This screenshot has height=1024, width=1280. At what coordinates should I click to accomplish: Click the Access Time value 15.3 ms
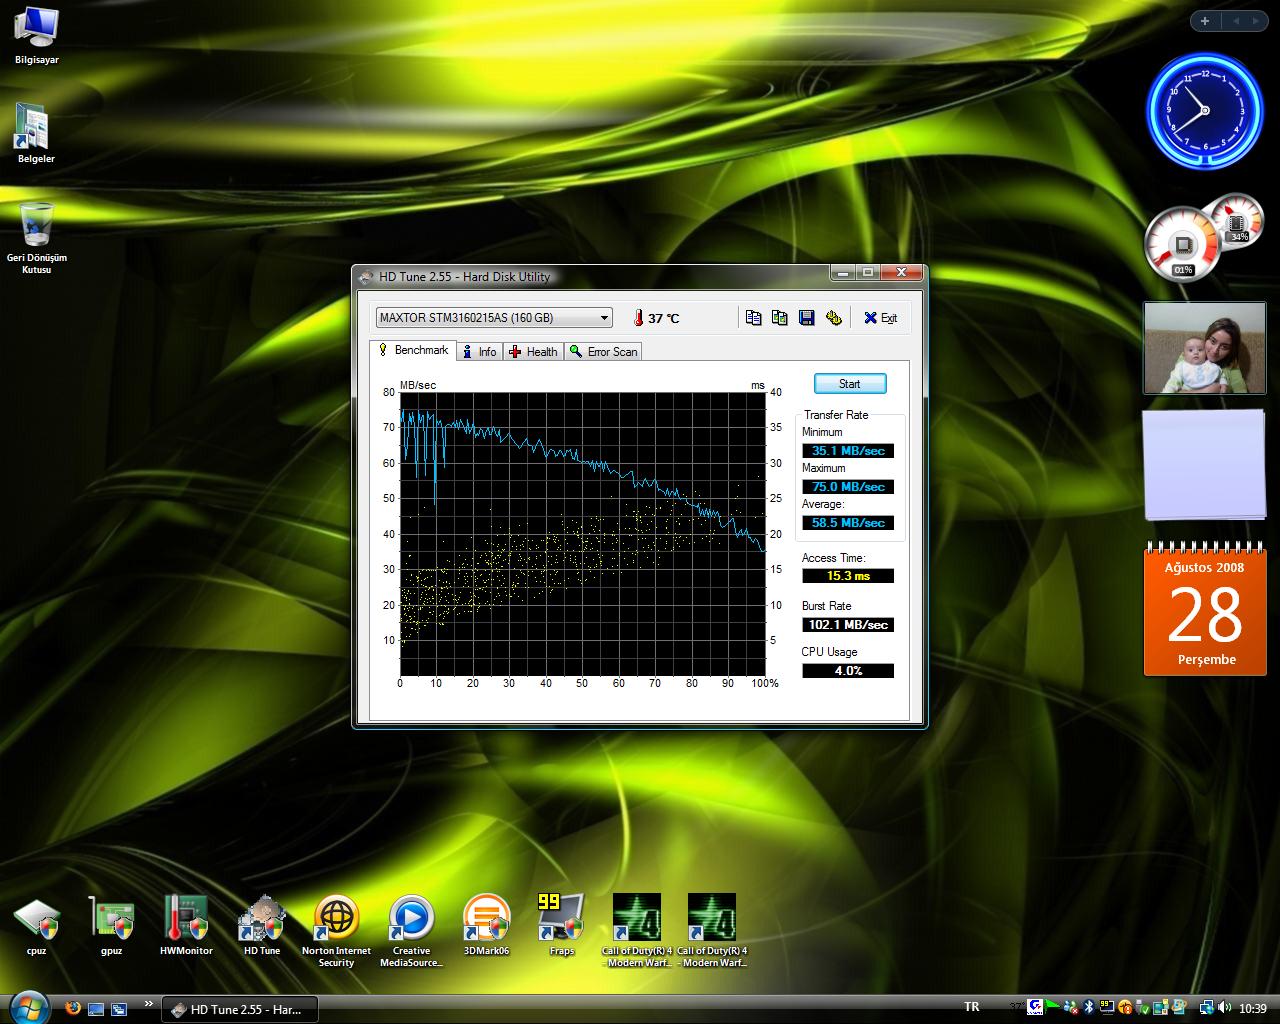pos(848,576)
